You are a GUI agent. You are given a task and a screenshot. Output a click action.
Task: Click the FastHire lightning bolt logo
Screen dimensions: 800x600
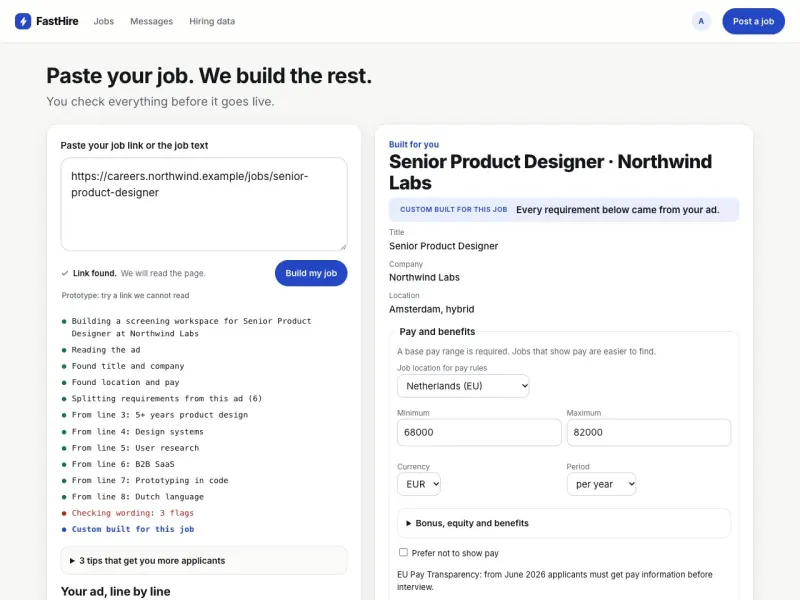[23, 21]
